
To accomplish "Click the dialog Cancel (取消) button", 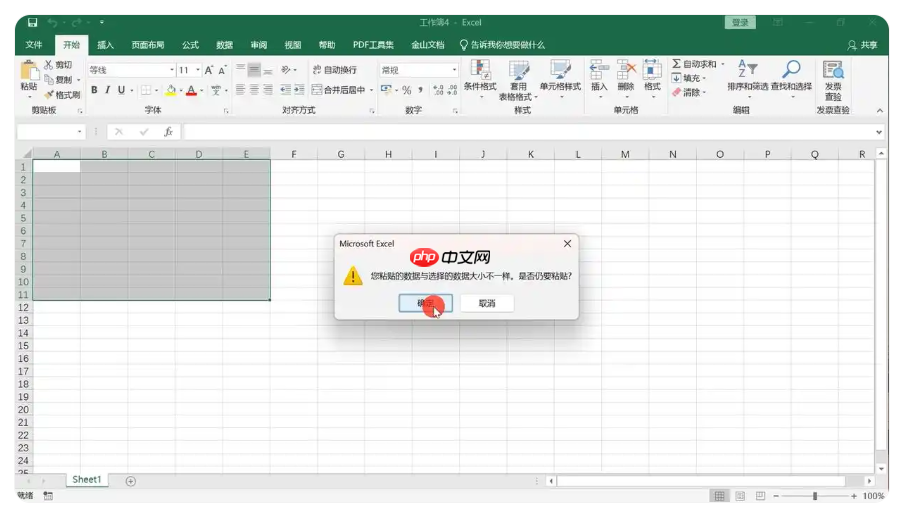I will click(487, 303).
